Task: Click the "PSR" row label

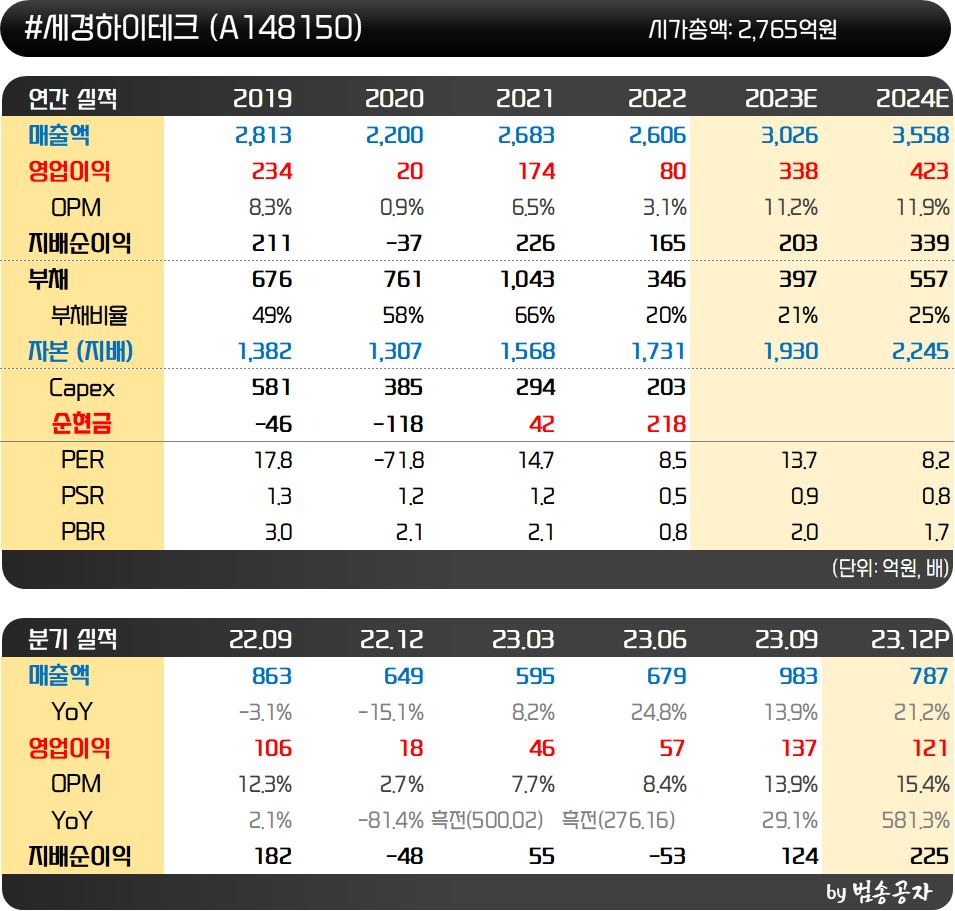Action: pos(83,496)
